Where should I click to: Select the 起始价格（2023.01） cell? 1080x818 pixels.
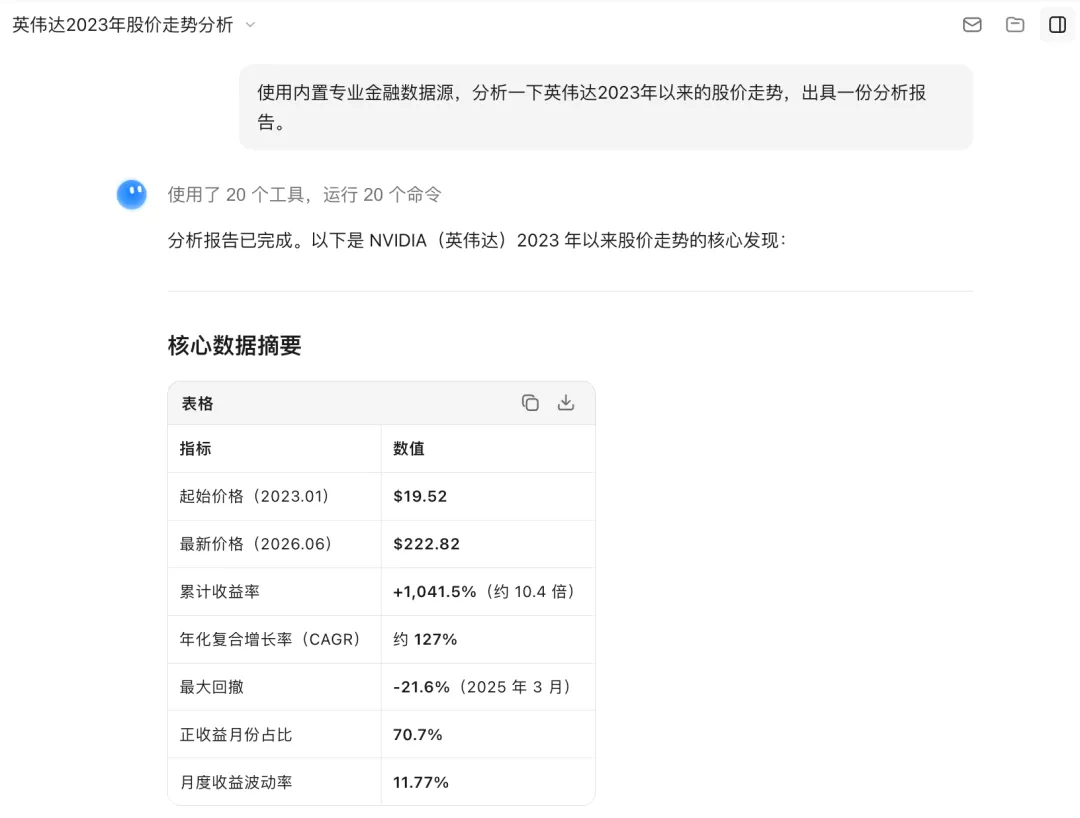pos(274,496)
